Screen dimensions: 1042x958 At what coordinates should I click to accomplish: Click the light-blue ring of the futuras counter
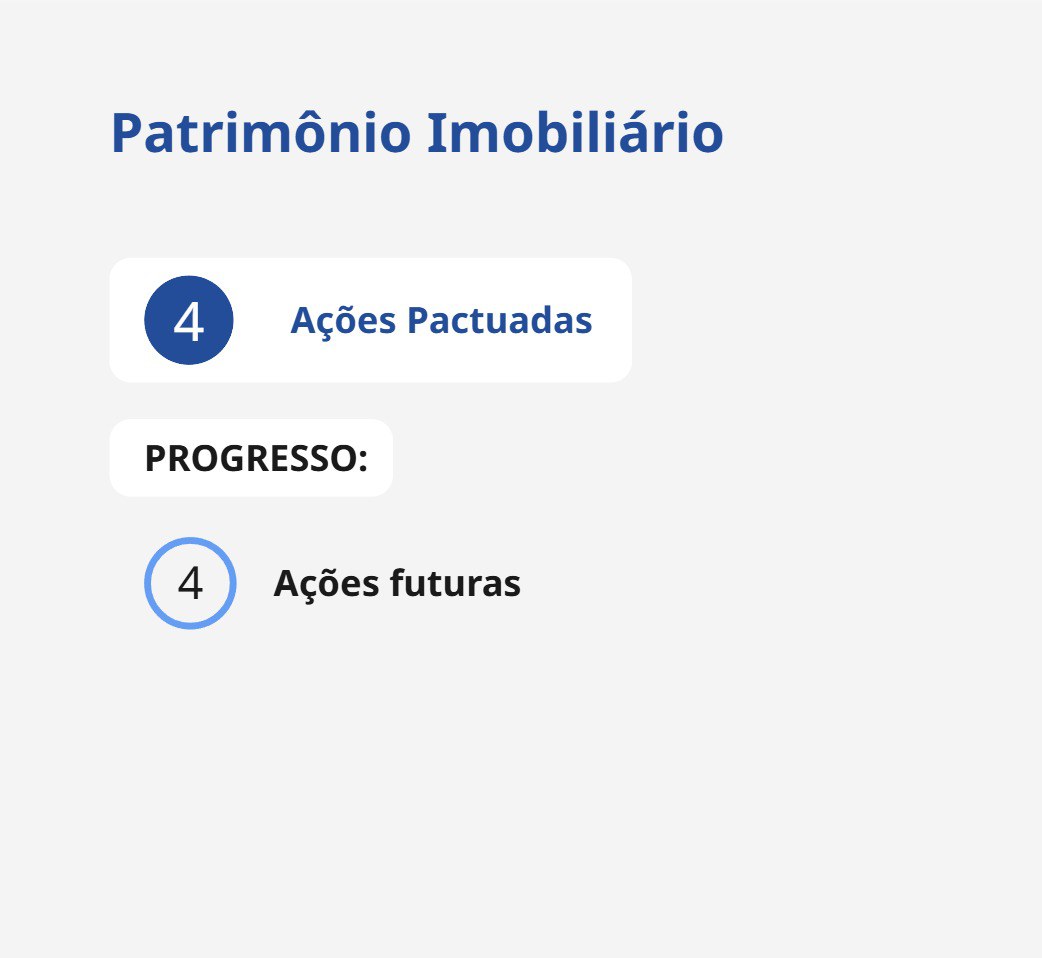tap(148, 583)
